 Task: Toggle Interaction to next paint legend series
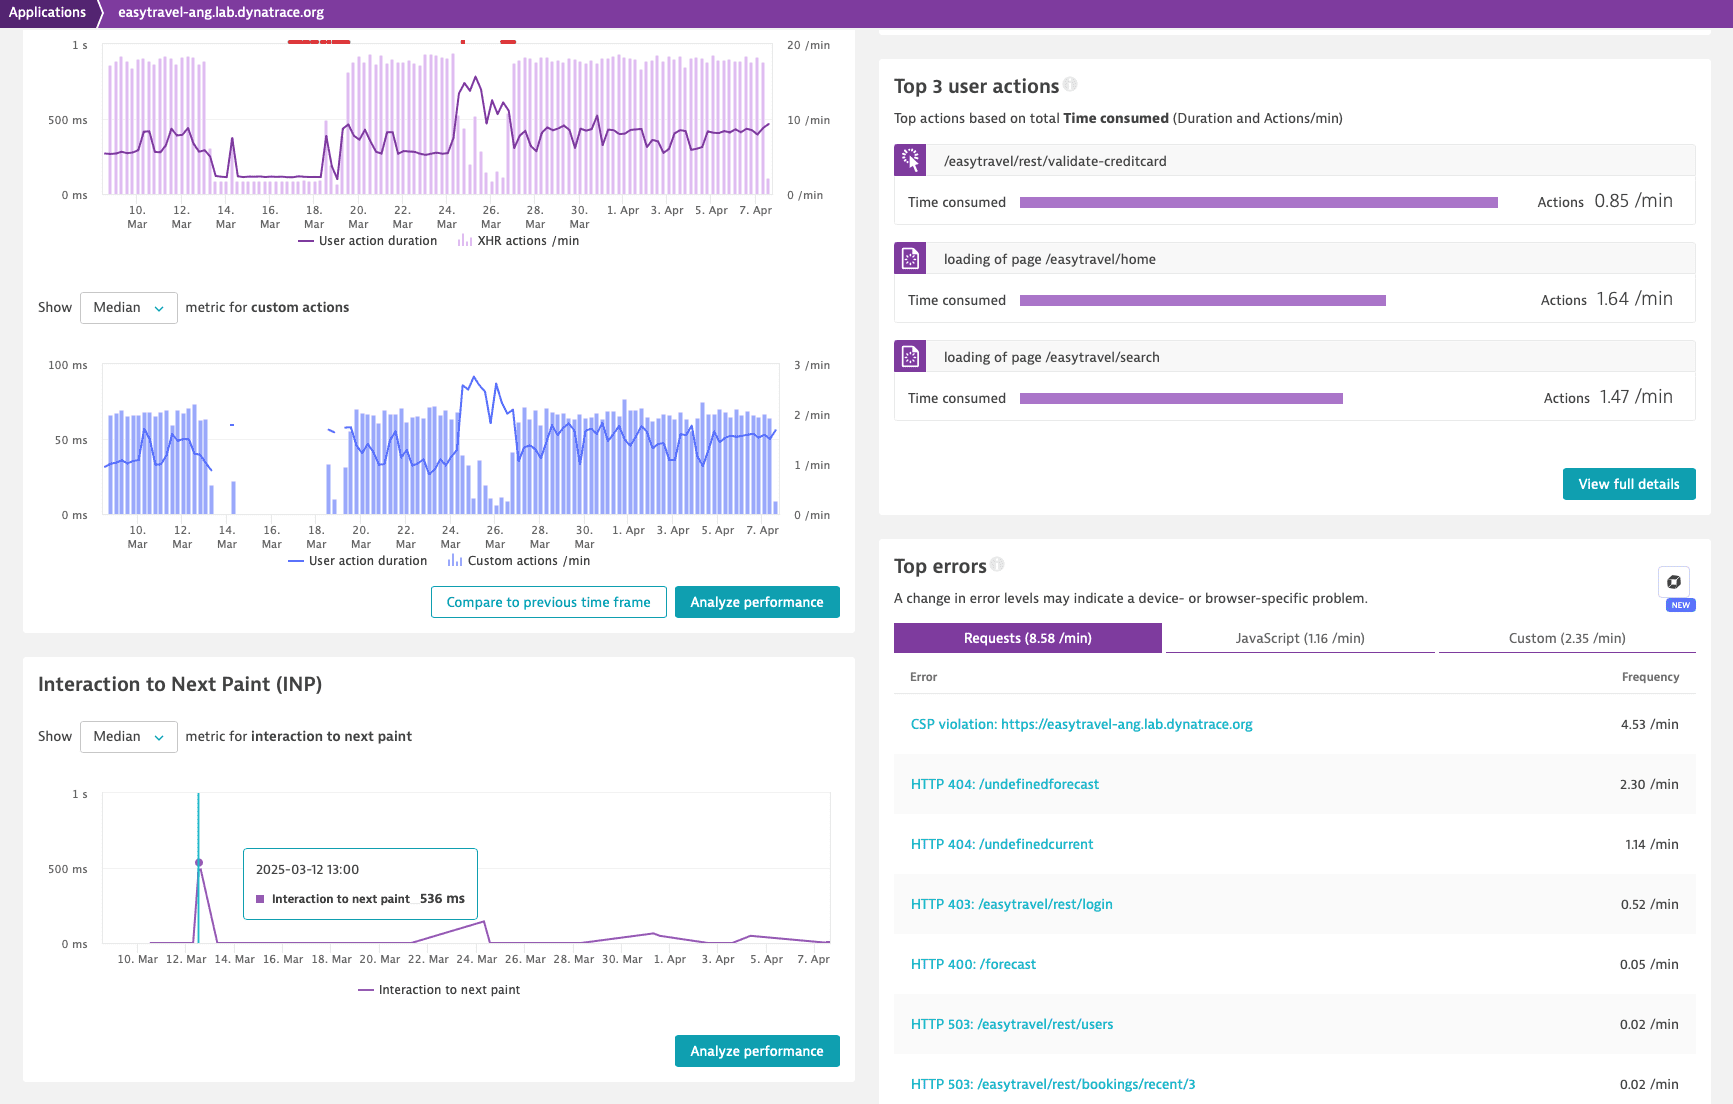pos(439,990)
